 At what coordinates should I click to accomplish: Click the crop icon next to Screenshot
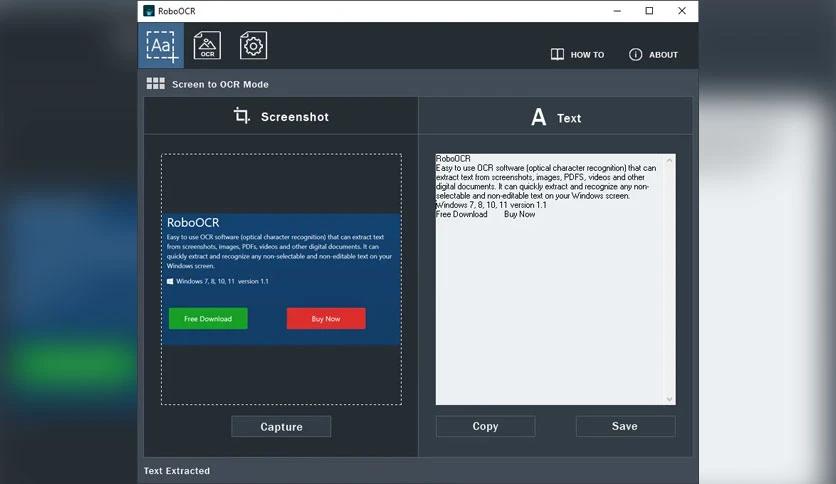tap(242, 115)
